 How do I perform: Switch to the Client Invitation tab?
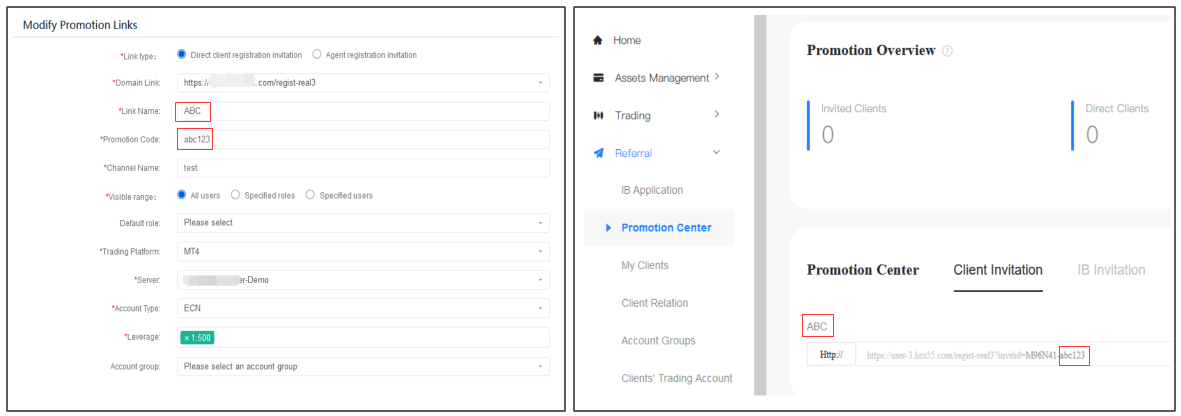tap(997, 270)
